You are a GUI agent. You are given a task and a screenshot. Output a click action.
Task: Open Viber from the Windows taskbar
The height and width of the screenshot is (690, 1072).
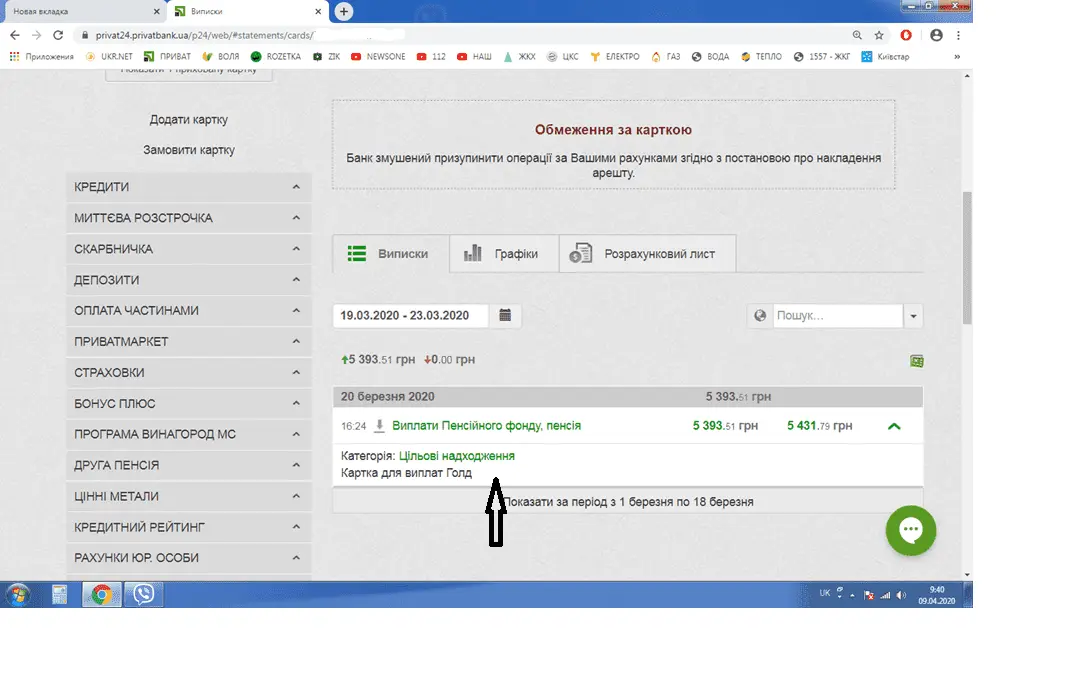coord(144,594)
